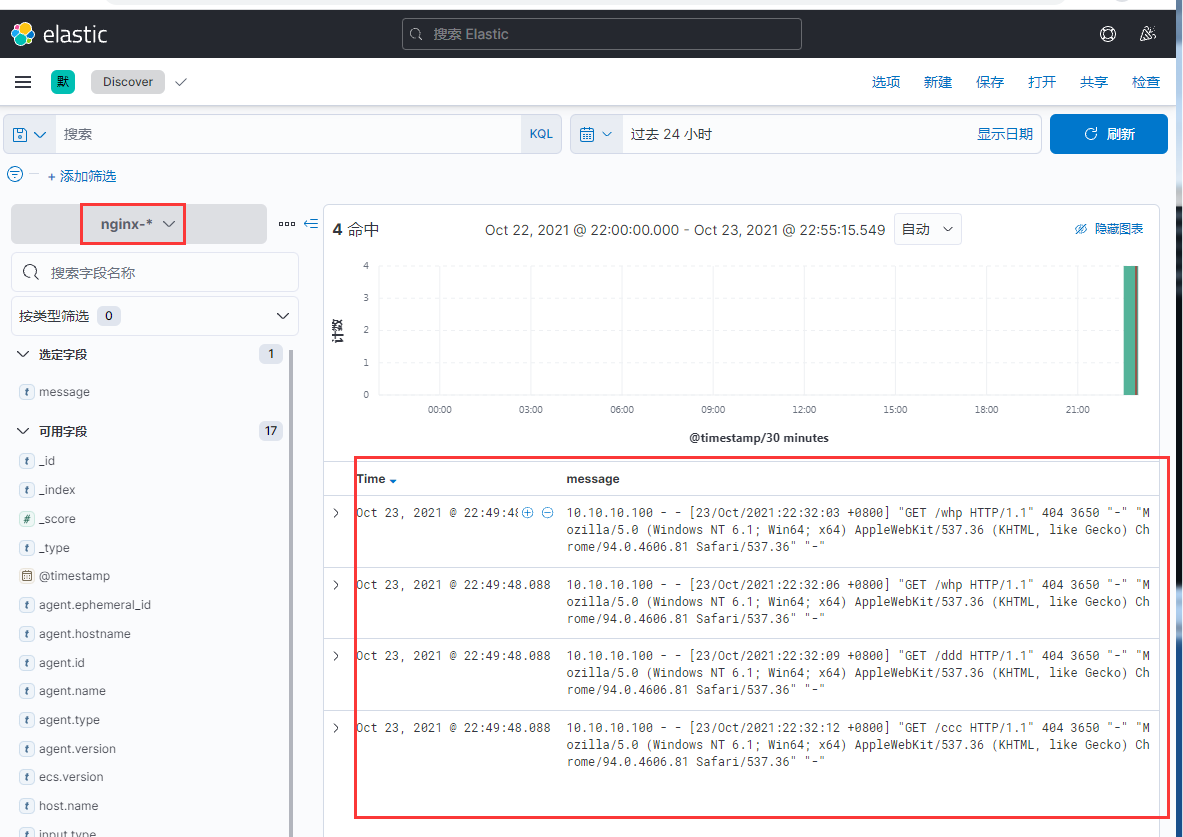Focus the 搜索 Elastic input
Screen dimensions: 1183x837
coord(602,34)
